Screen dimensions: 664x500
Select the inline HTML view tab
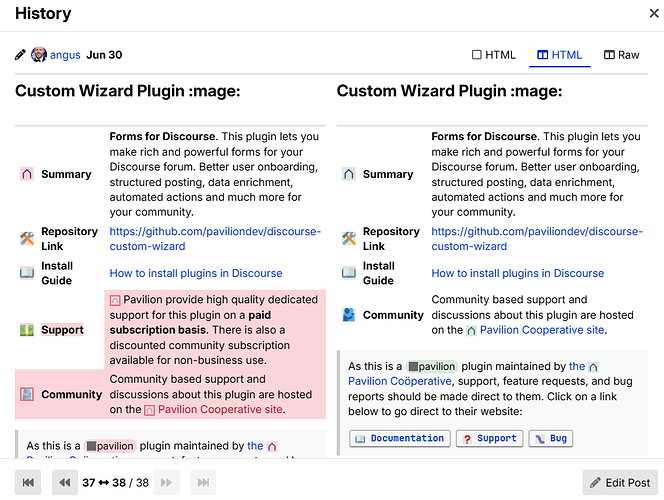coord(494,55)
